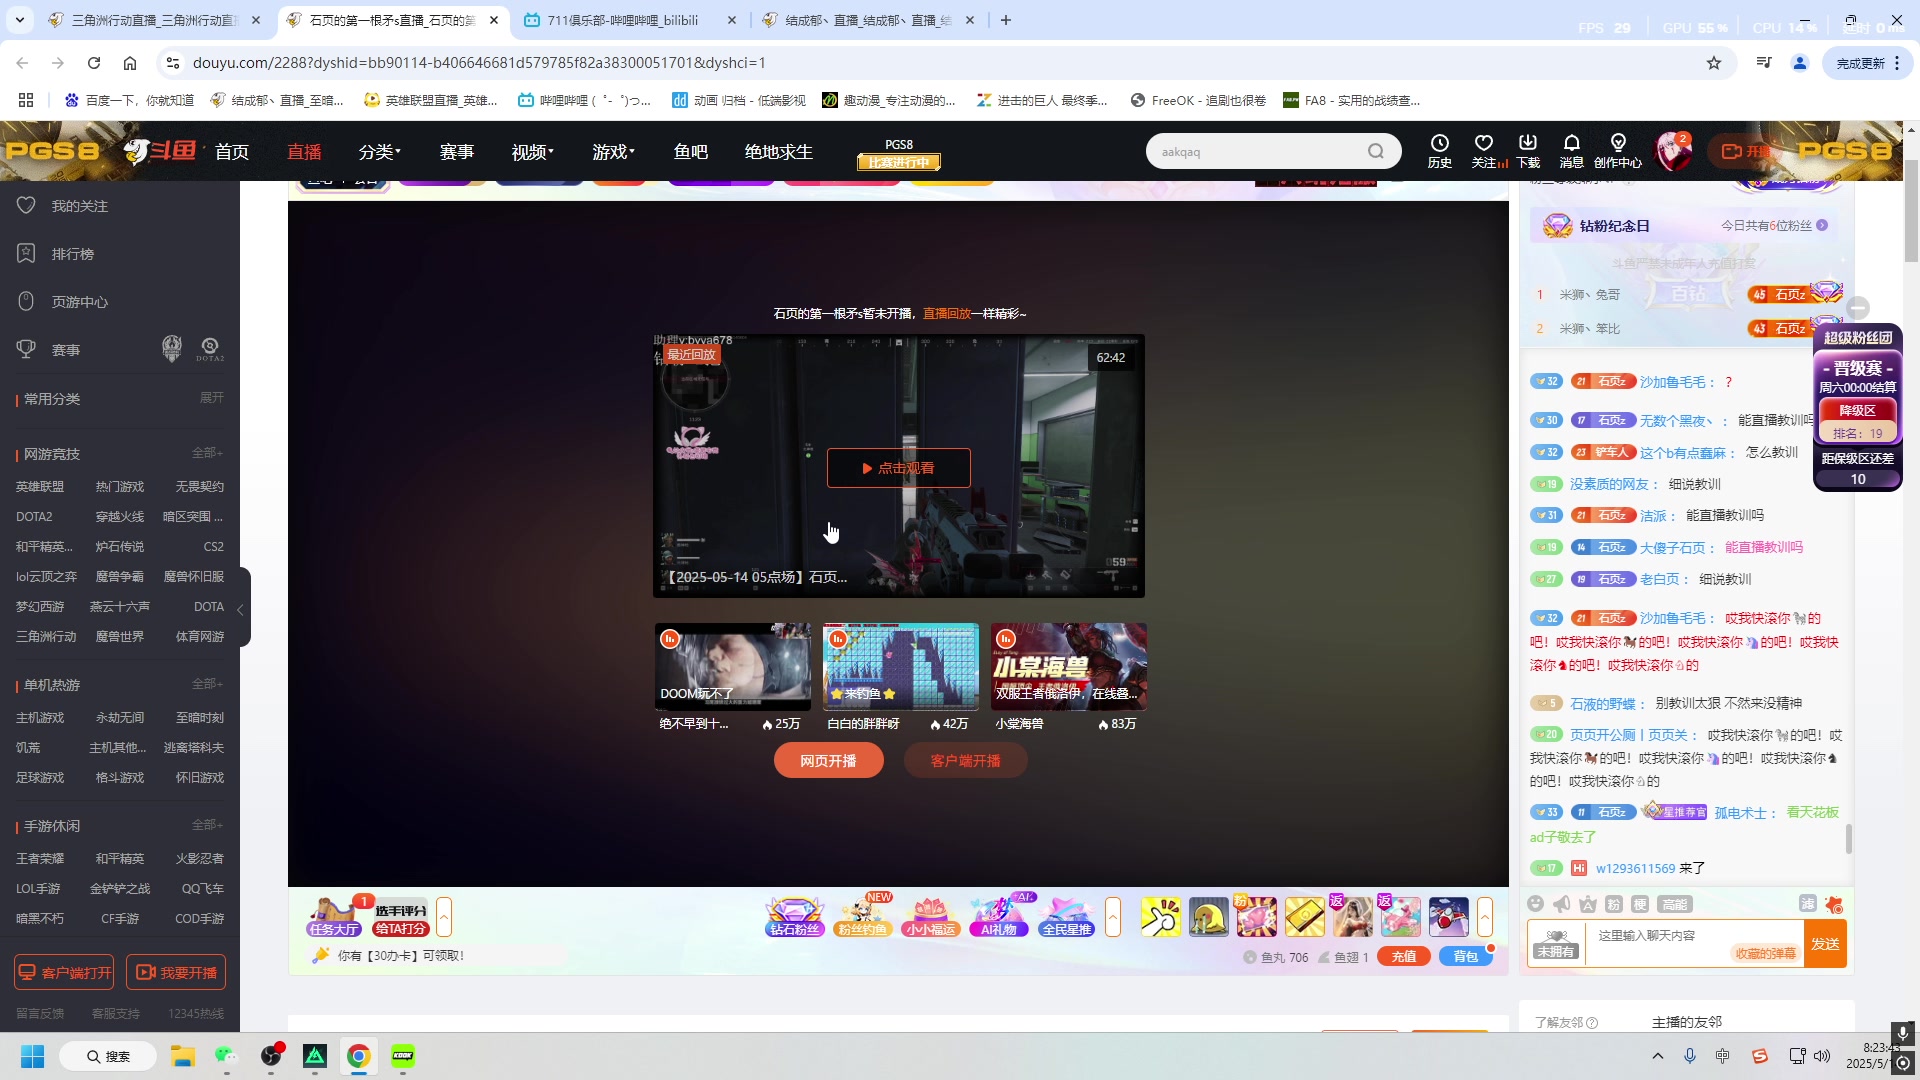Expand 网游竞技 全部 list
Screen dimensions: 1920x1080
pyautogui.click(x=207, y=453)
